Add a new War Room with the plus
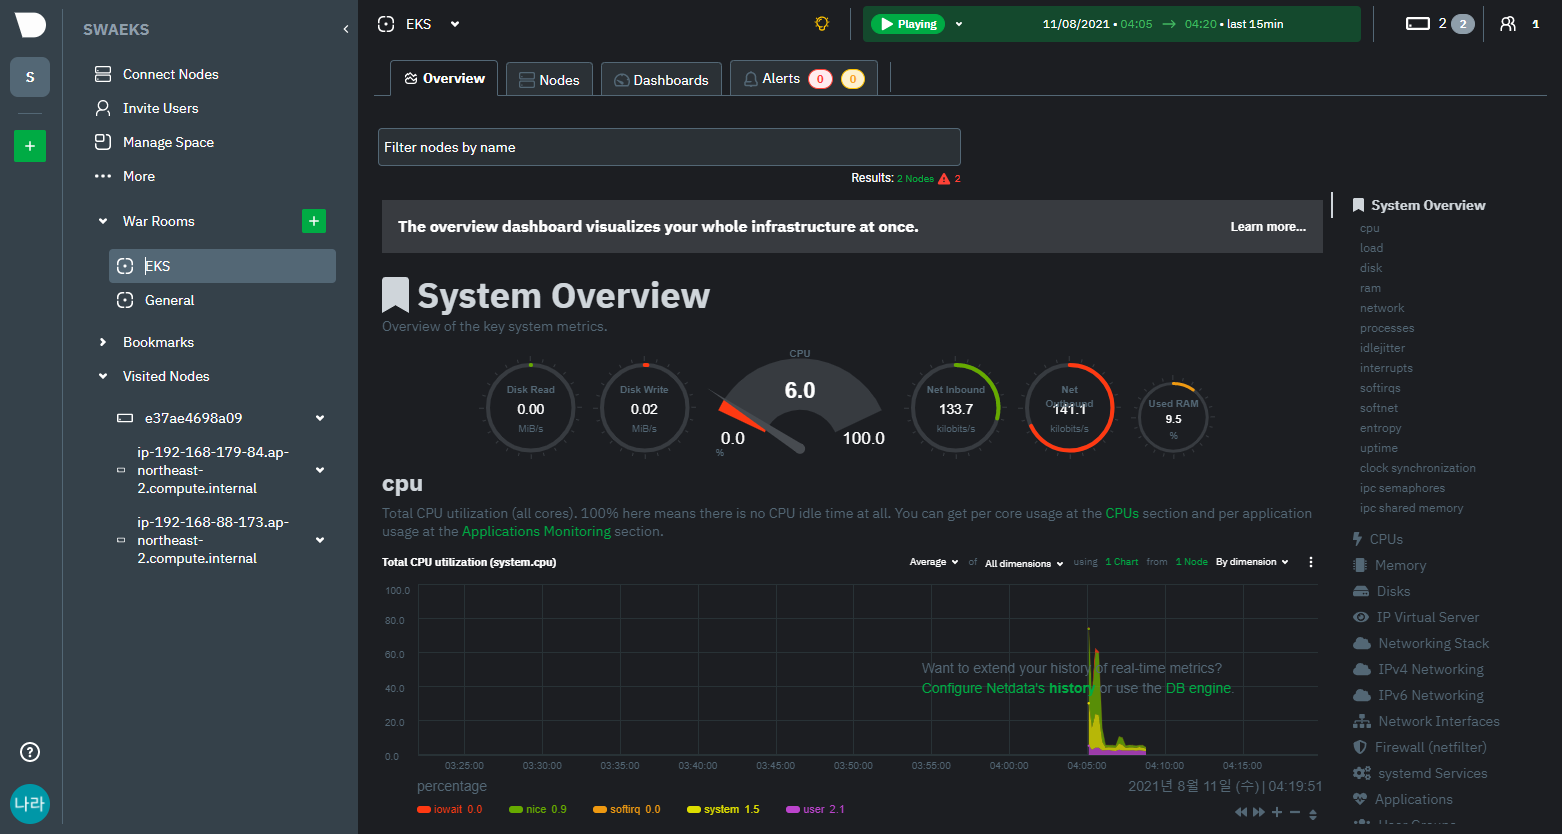The image size is (1562, 834). tap(314, 221)
